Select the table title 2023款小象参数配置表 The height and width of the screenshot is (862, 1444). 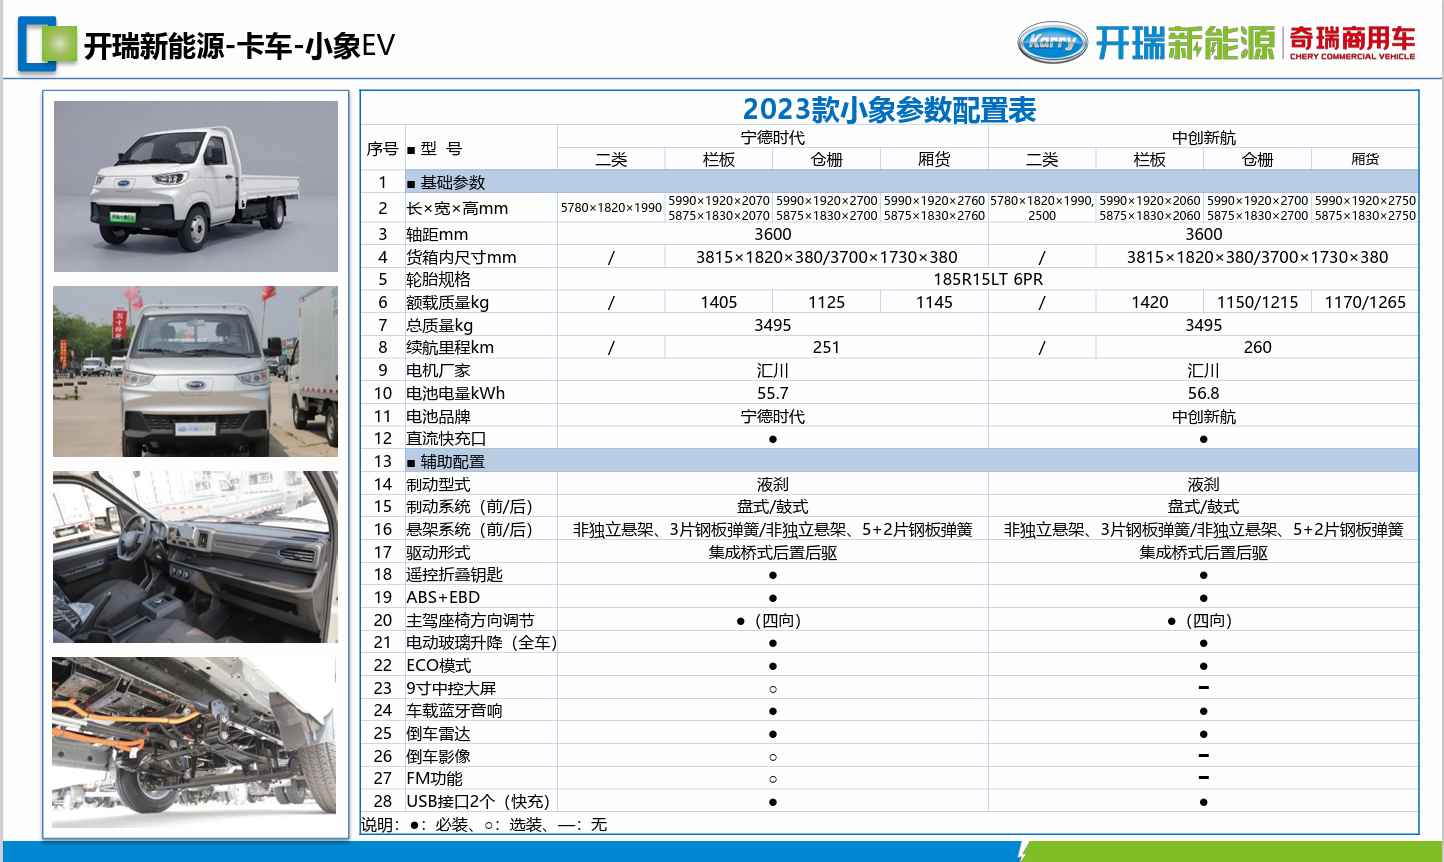coord(889,109)
